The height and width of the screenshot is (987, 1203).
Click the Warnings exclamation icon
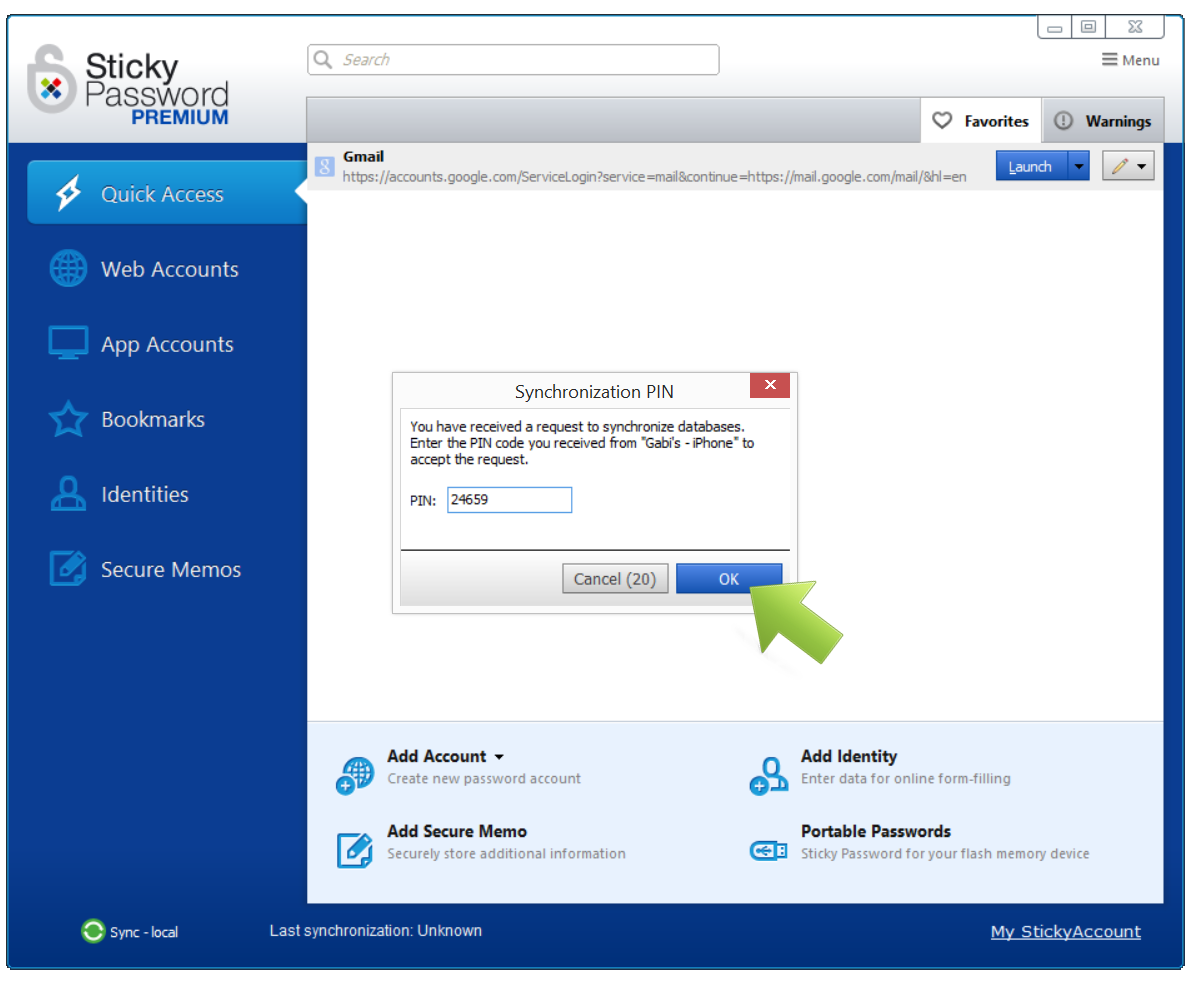tap(1063, 121)
